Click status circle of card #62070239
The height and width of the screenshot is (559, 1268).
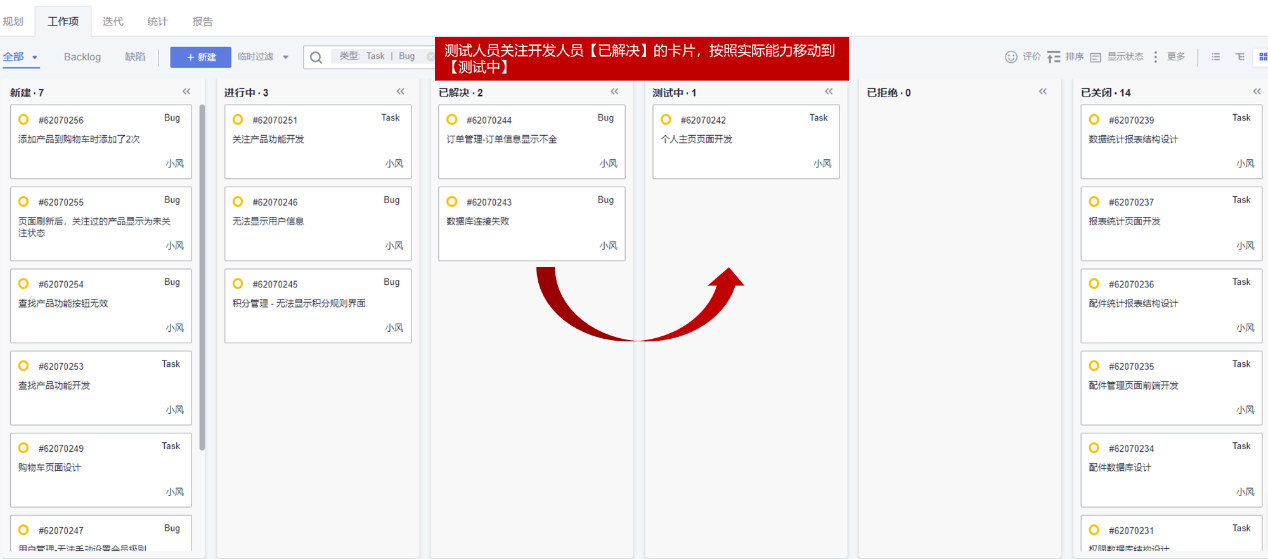pos(1093,119)
